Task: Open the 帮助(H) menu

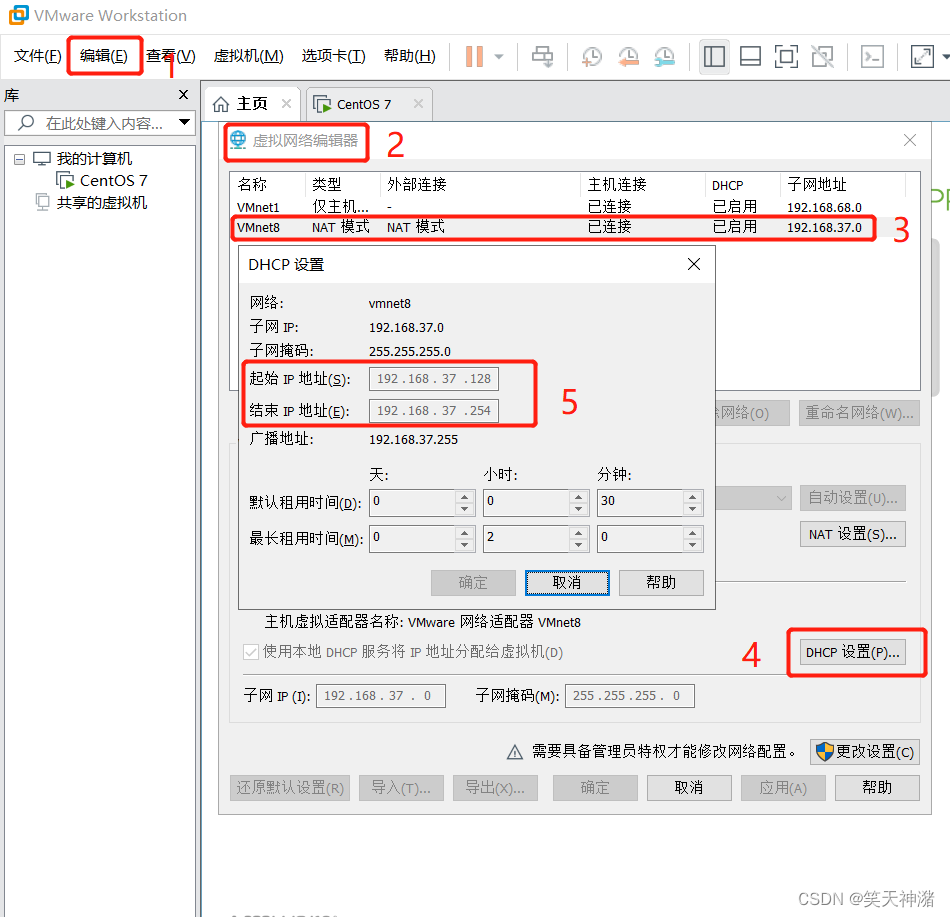Action: tap(410, 56)
